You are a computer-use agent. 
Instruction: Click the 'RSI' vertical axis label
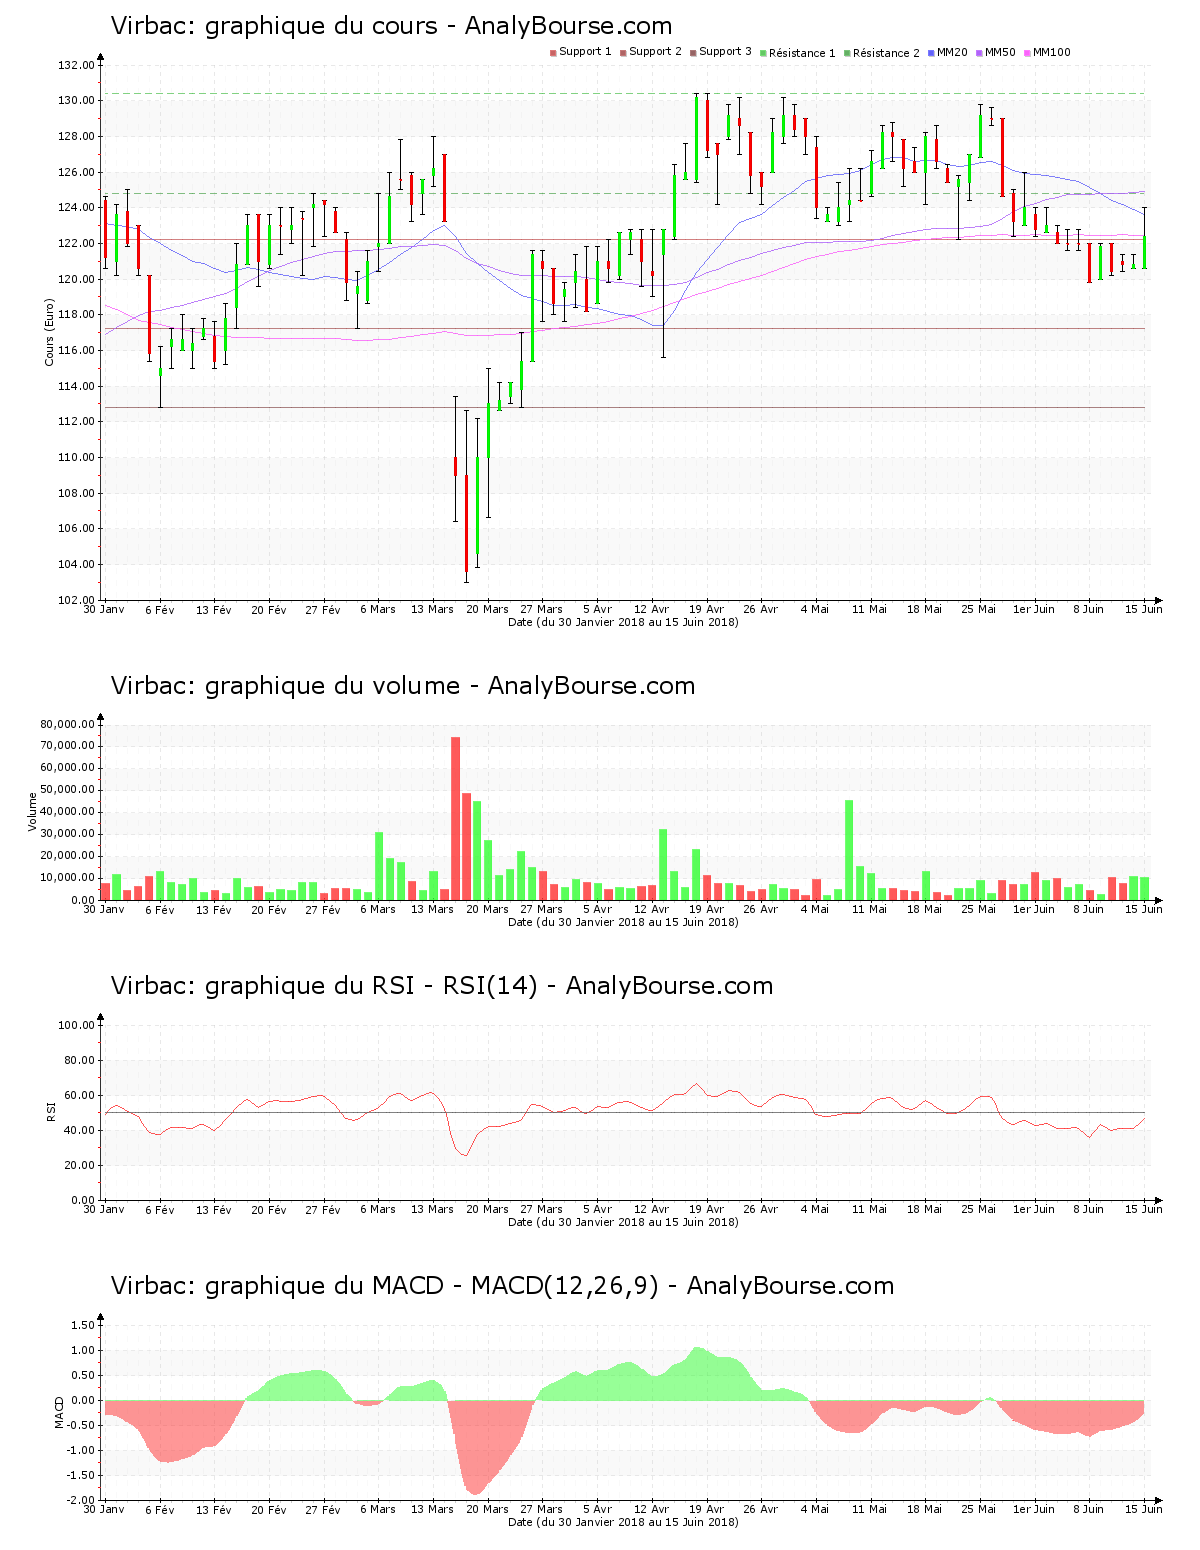pyautogui.click(x=51, y=1112)
